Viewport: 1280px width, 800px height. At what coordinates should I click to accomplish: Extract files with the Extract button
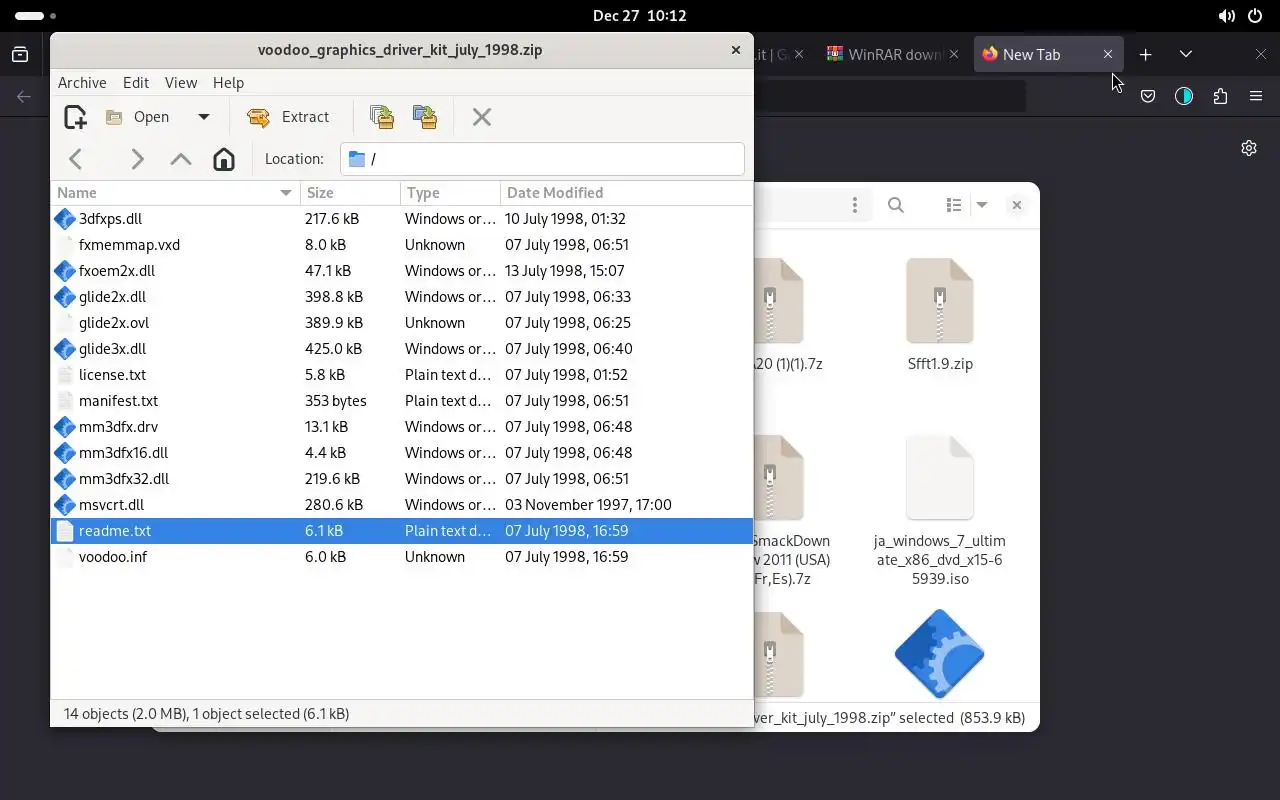(288, 117)
